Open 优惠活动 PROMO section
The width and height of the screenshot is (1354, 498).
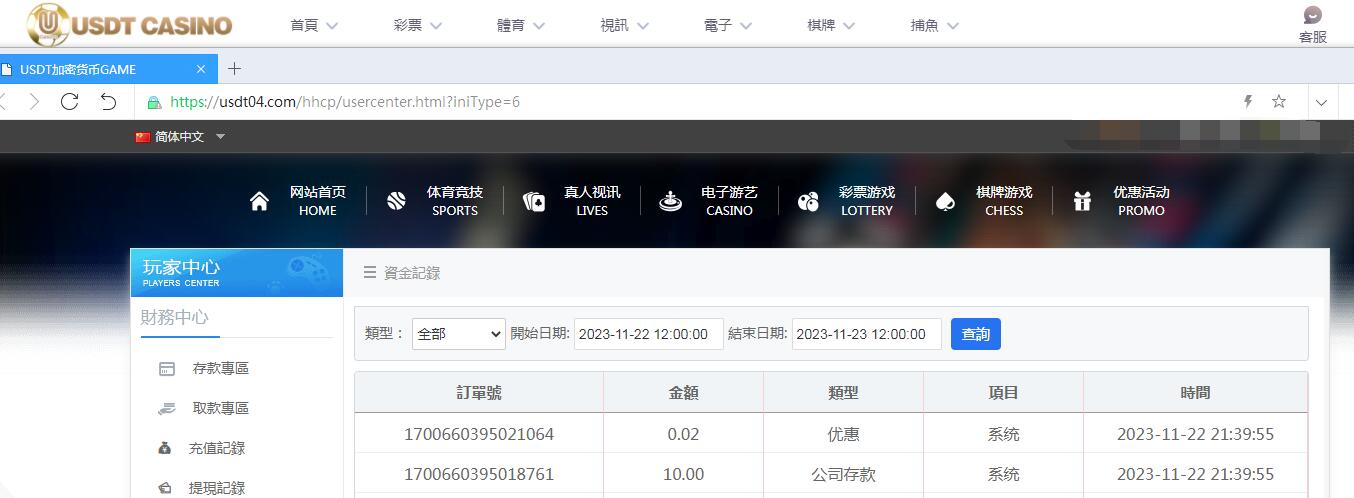click(1141, 201)
